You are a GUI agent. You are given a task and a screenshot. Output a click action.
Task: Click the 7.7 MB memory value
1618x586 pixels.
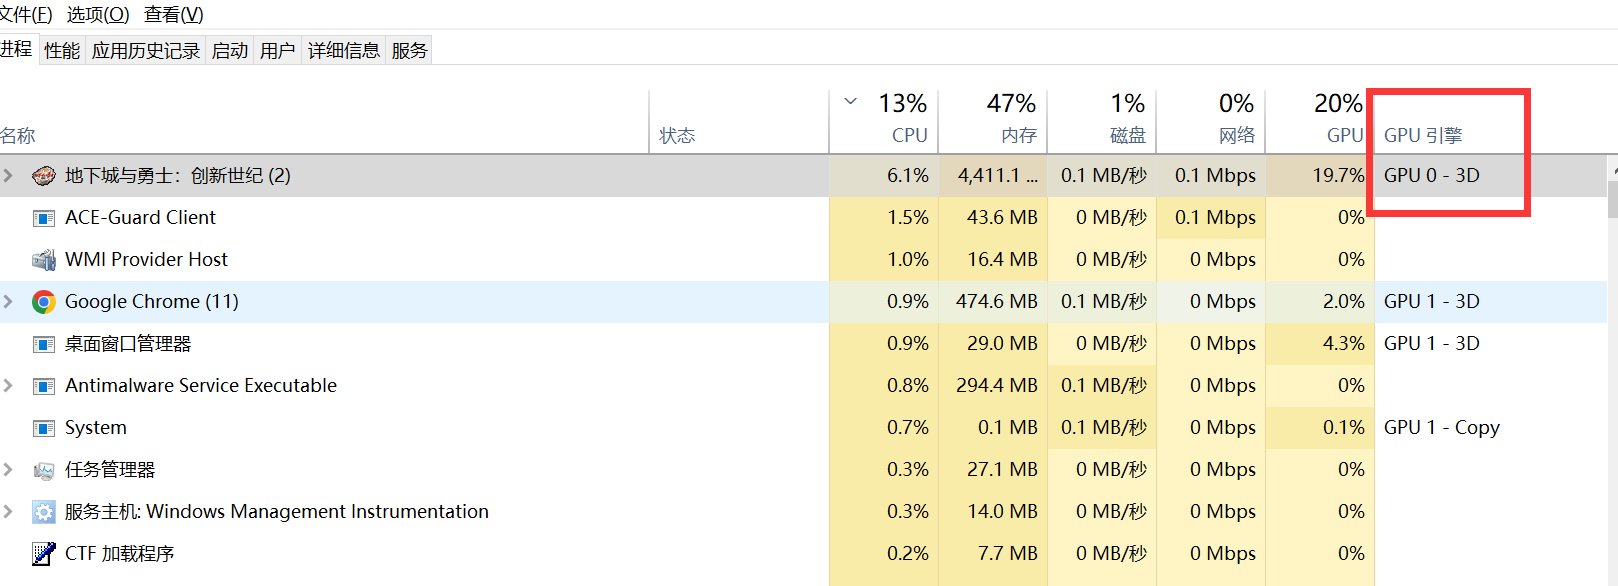click(1007, 554)
